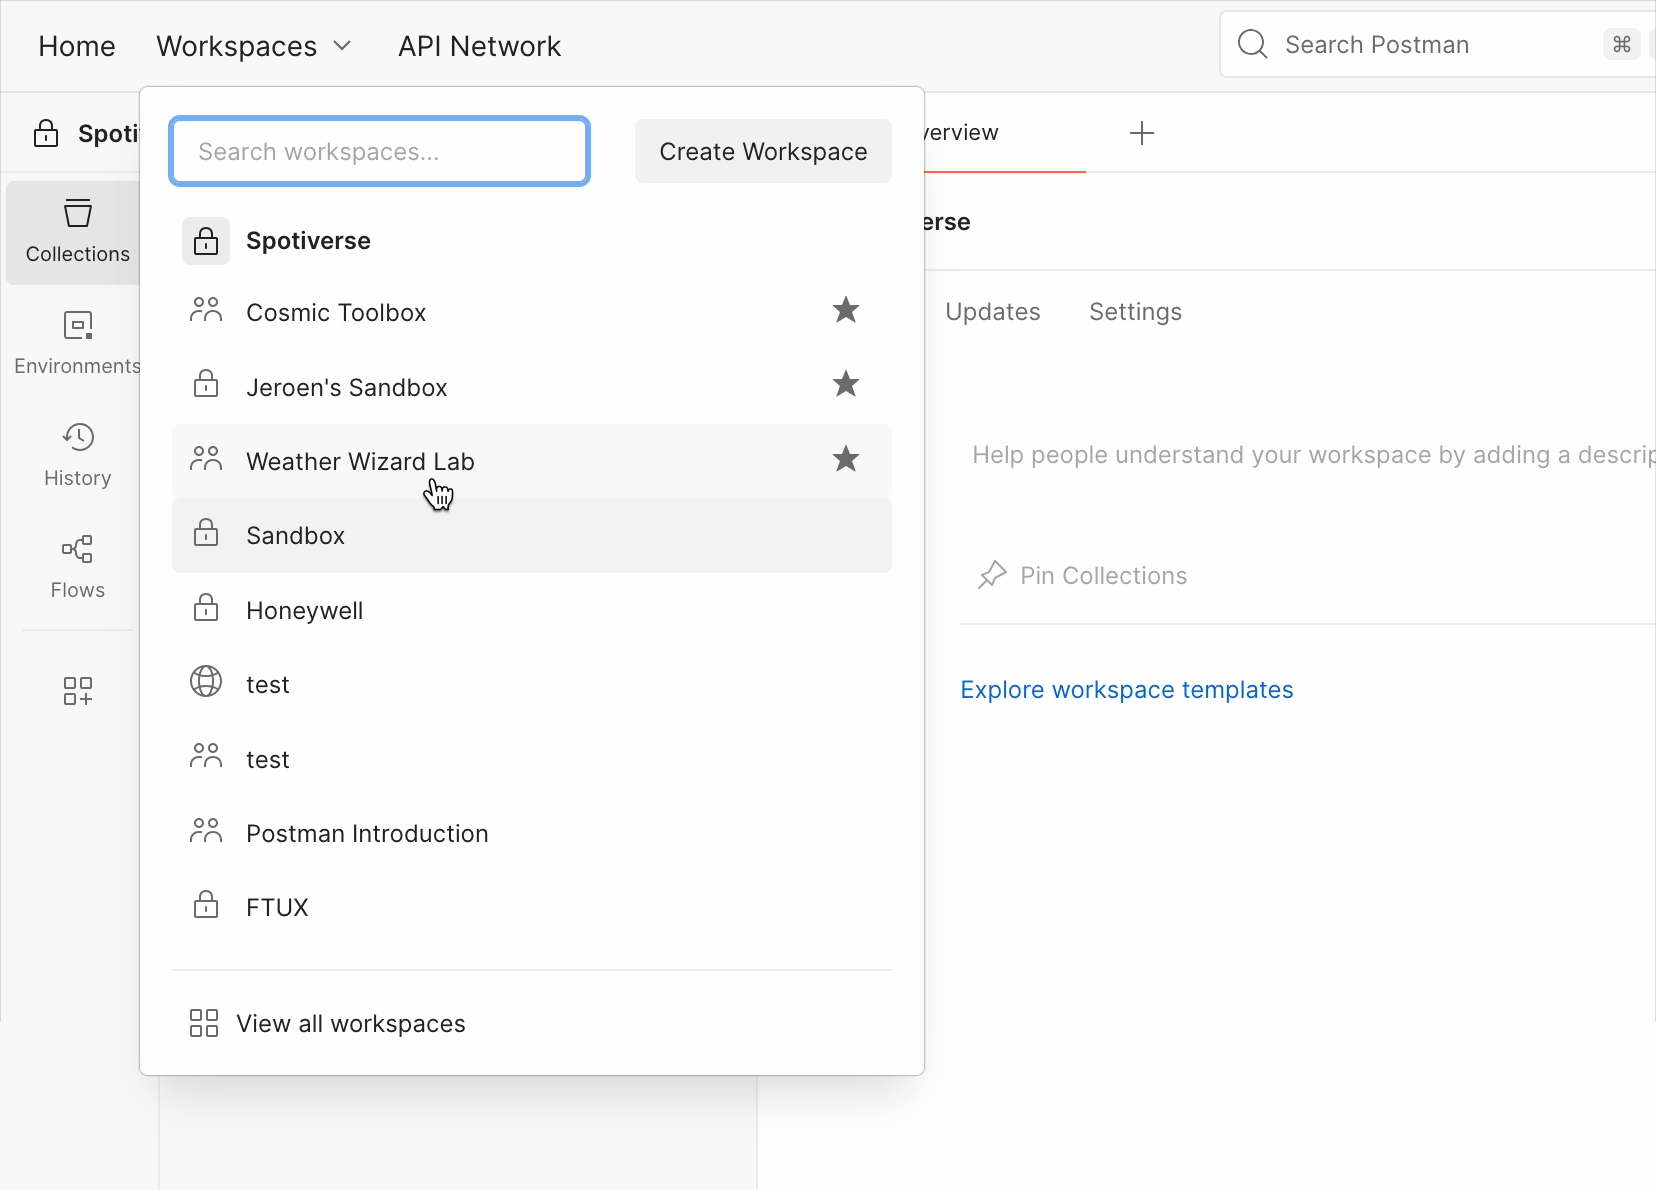Switch to the Honeywell workspace
The height and width of the screenshot is (1190, 1656).
tap(304, 611)
